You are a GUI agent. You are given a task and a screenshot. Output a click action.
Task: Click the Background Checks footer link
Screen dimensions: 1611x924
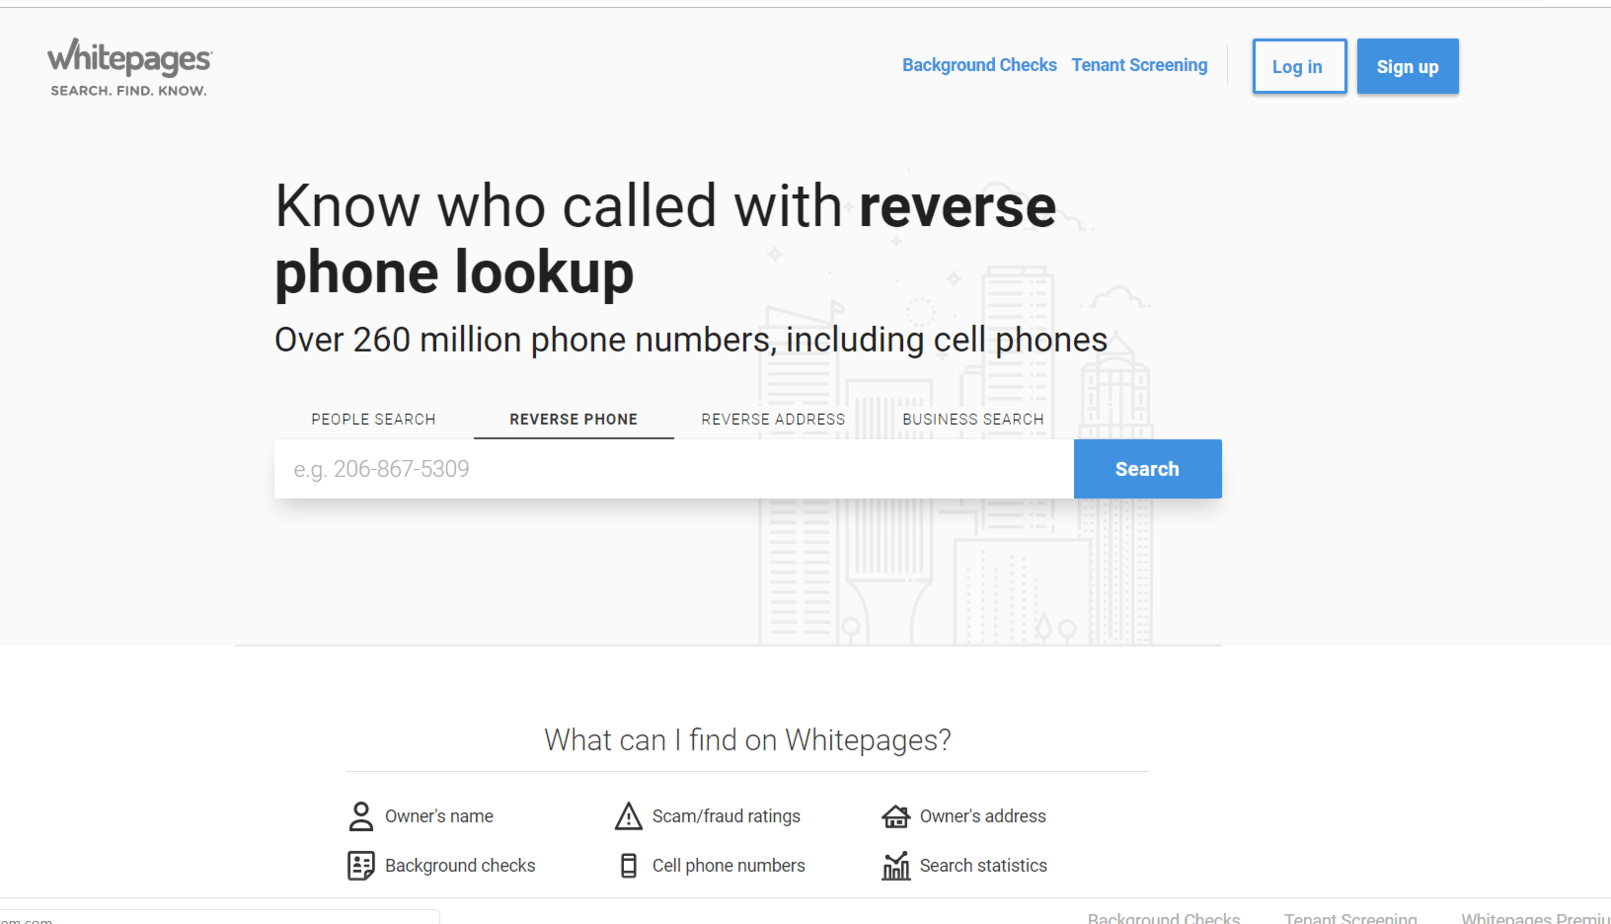point(1164,917)
